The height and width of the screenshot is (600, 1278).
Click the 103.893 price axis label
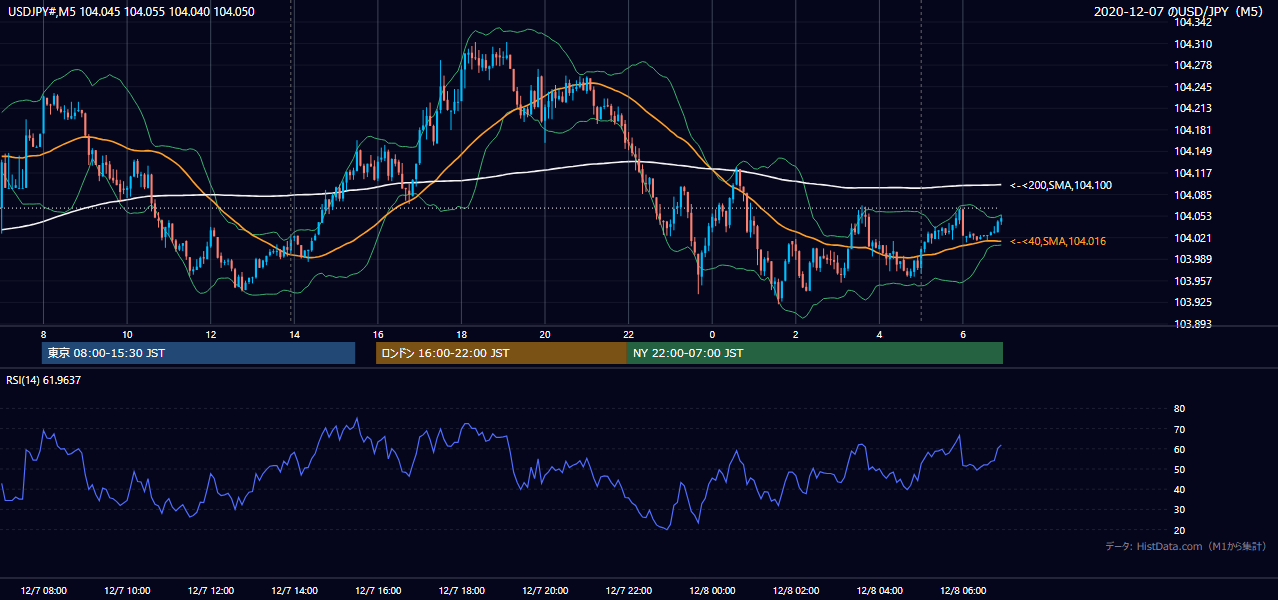(x=1193, y=324)
